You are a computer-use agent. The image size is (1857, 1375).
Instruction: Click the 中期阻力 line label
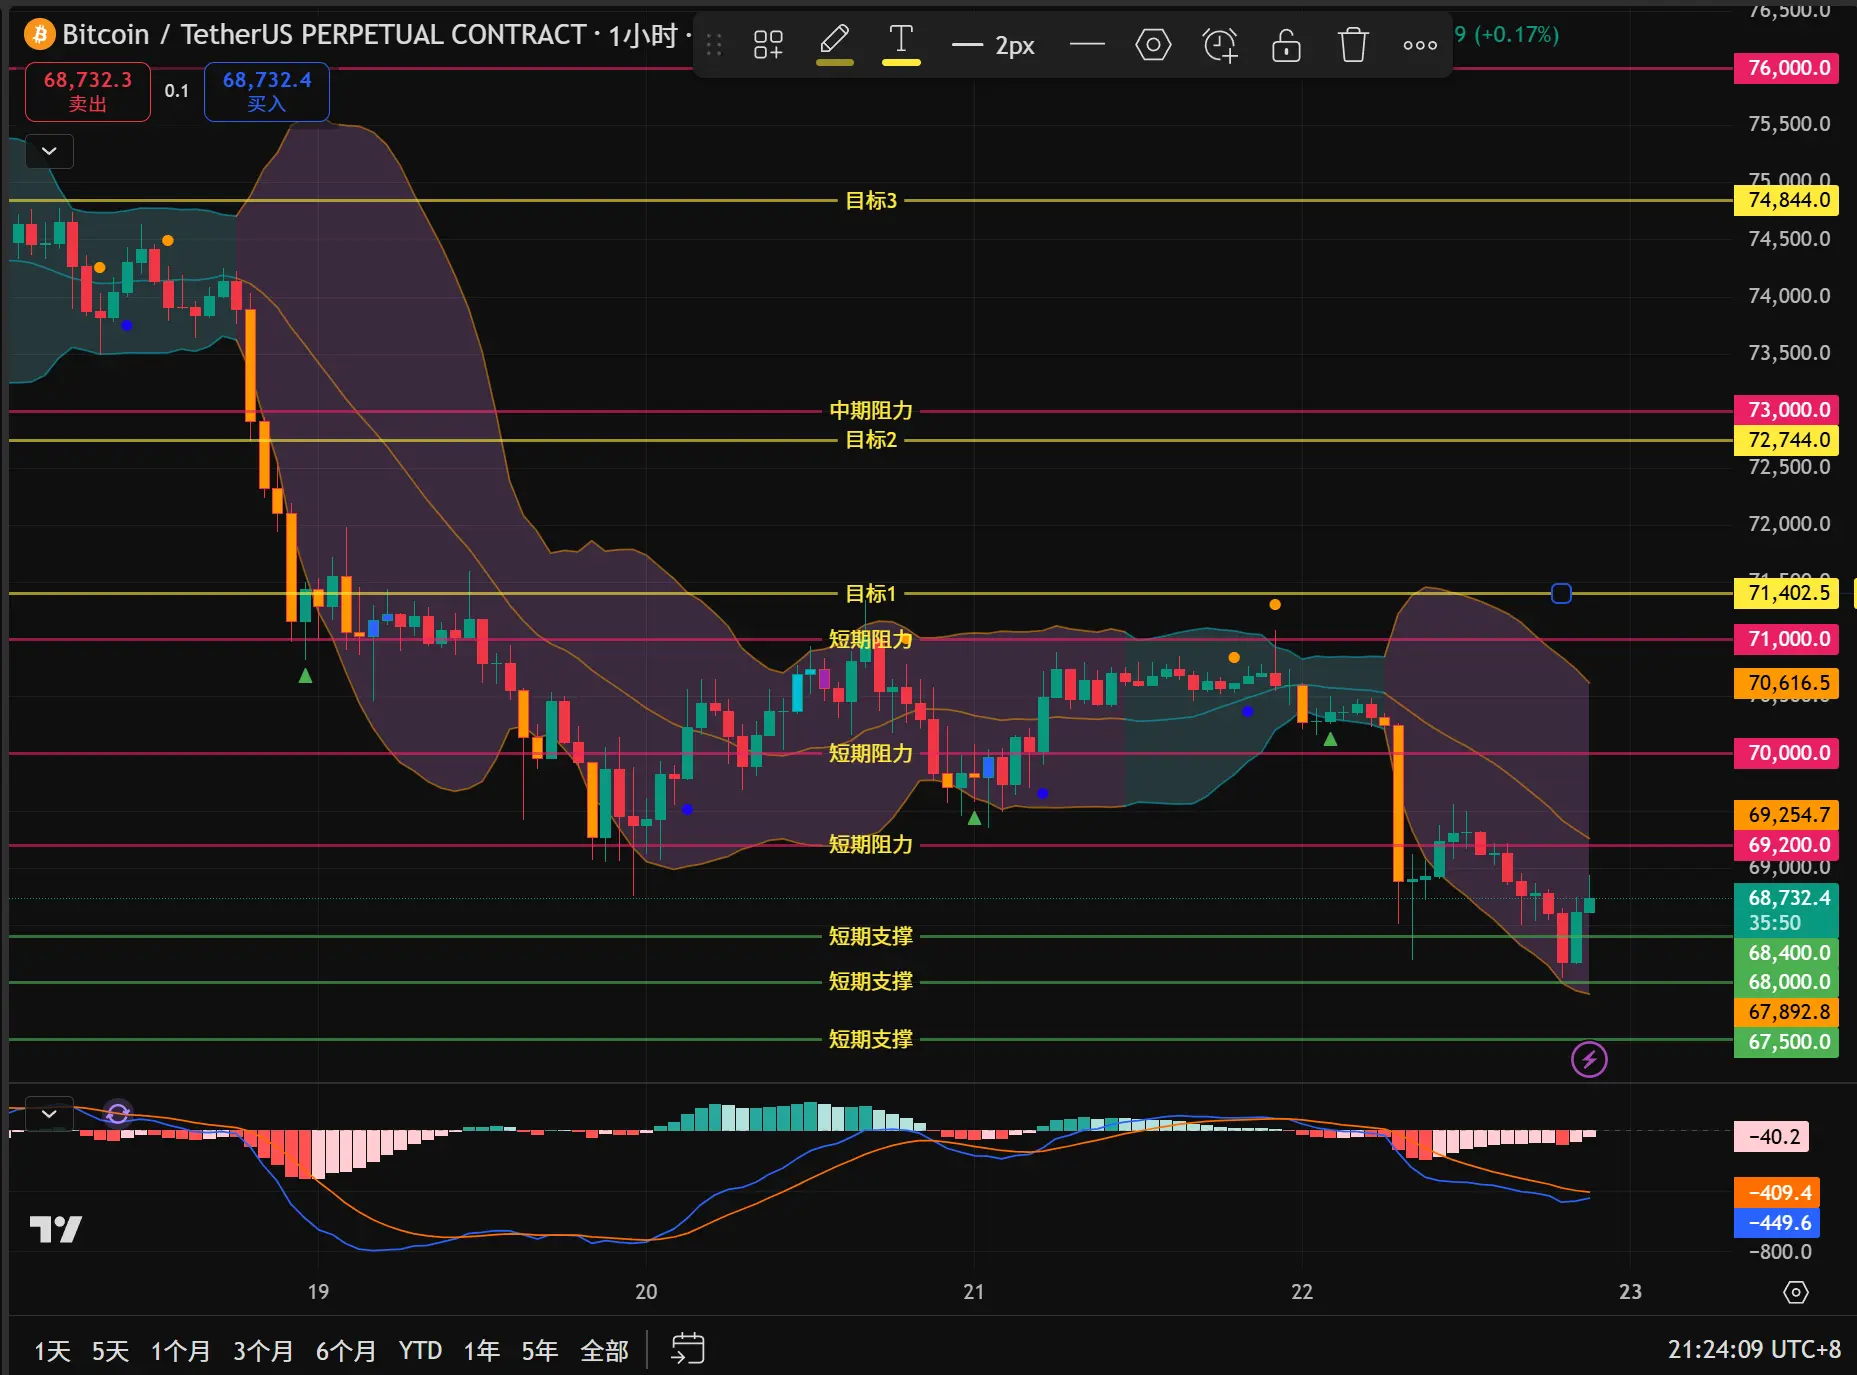pyautogui.click(x=871, y=411)
